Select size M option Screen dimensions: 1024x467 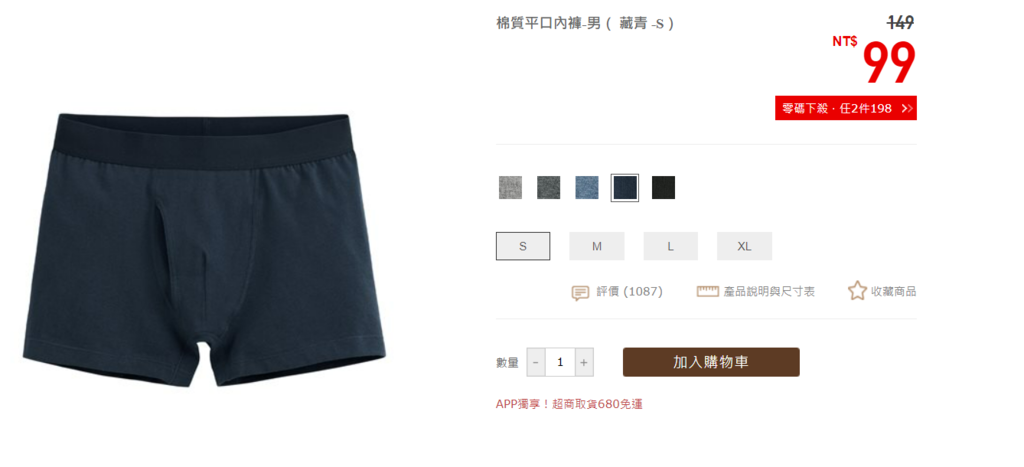(x=597, y=246)
